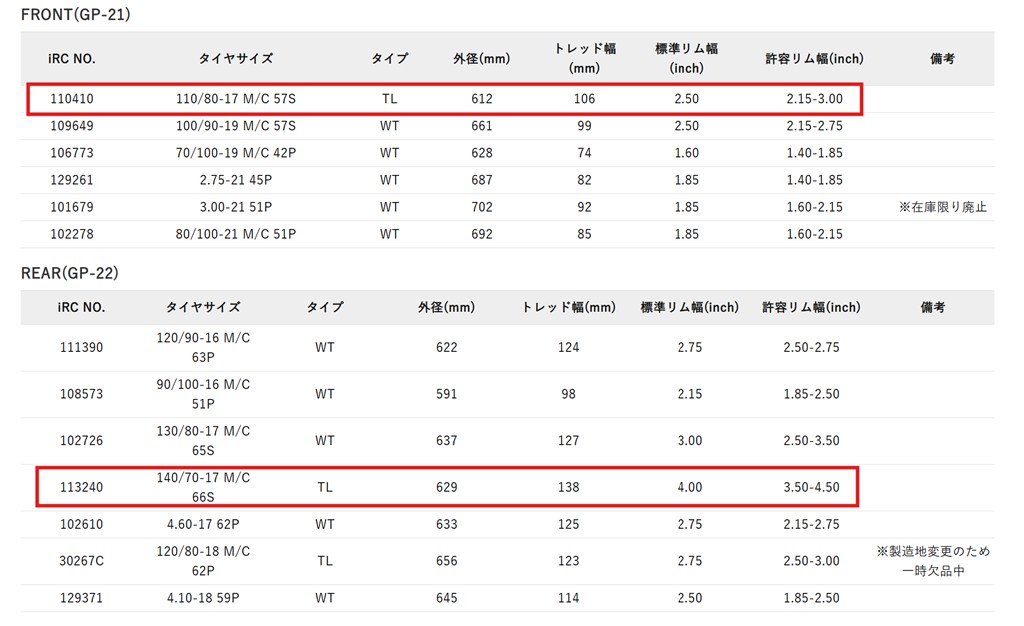Click IRC number 129371

pos(82,598)
